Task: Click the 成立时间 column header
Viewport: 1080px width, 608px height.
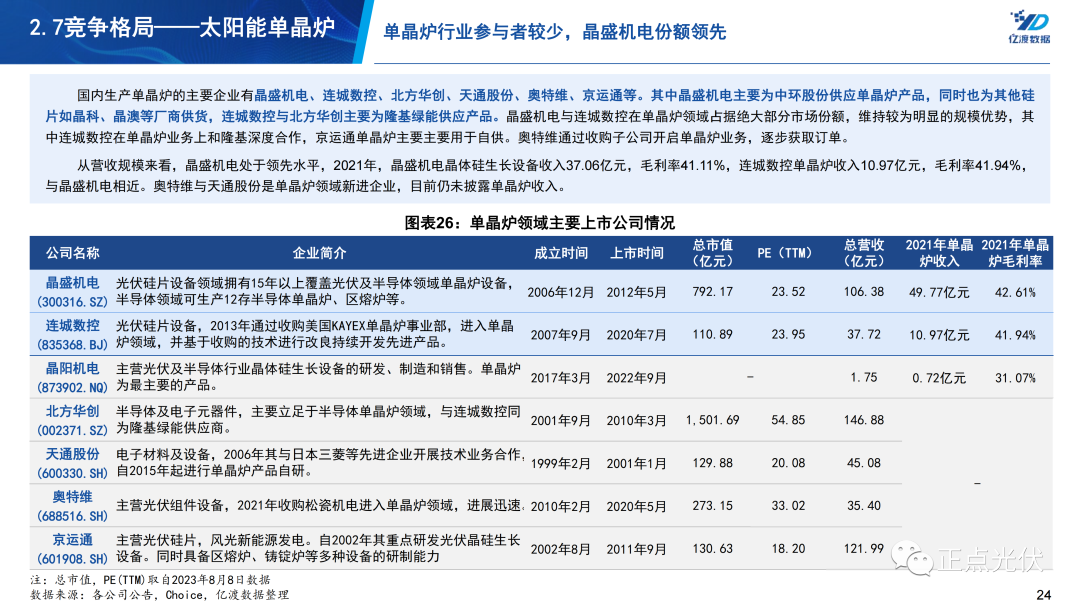Action: point(561,253)
